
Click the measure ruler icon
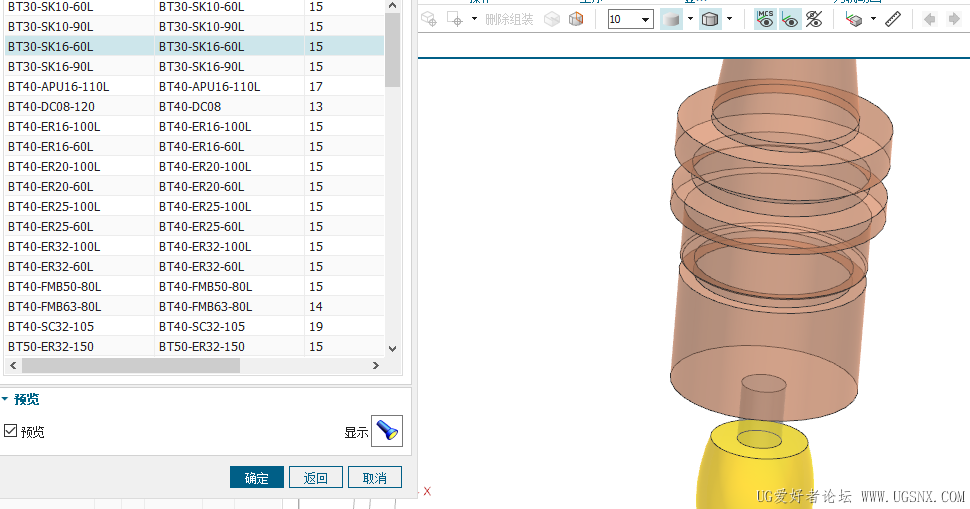coord(893,19)
